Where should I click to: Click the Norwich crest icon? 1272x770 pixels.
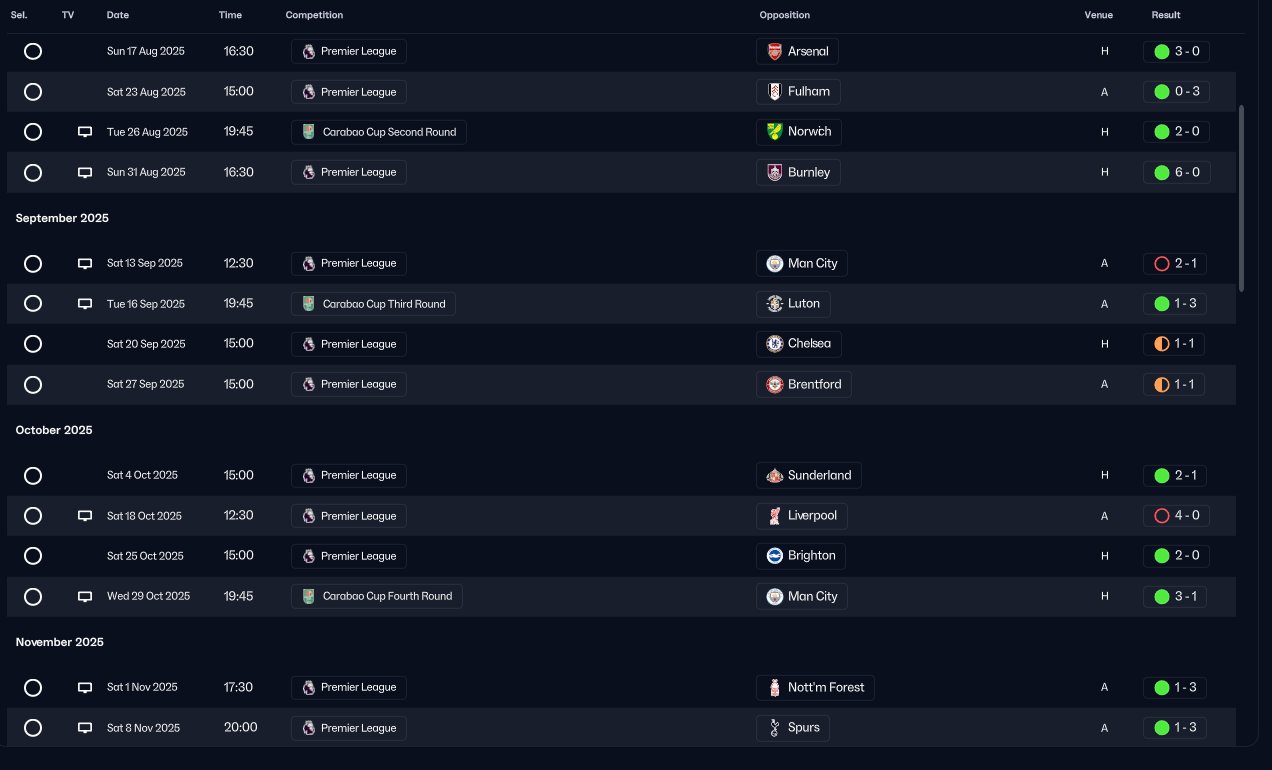[774, 132]
